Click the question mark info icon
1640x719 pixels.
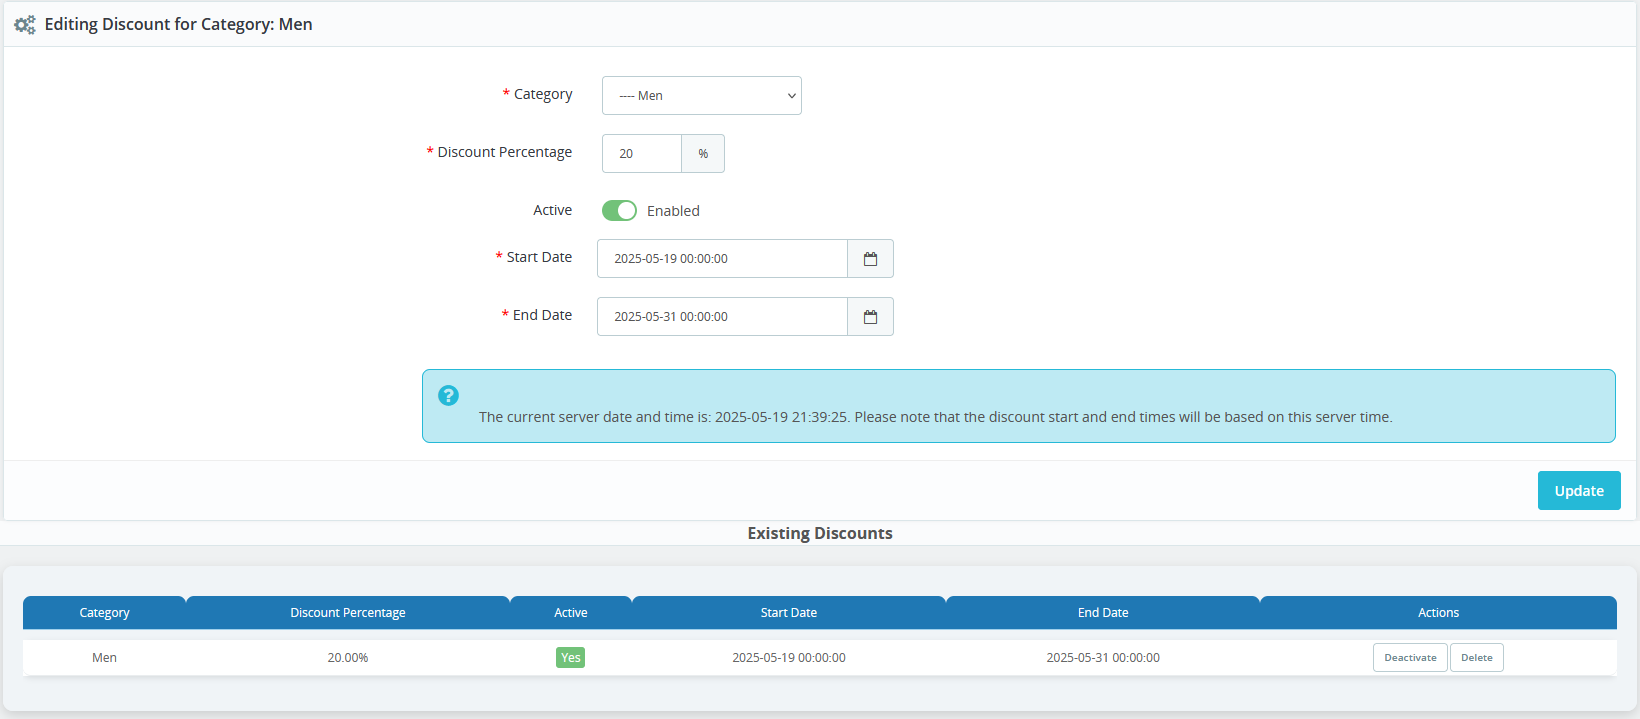click(x=448, y=396)
